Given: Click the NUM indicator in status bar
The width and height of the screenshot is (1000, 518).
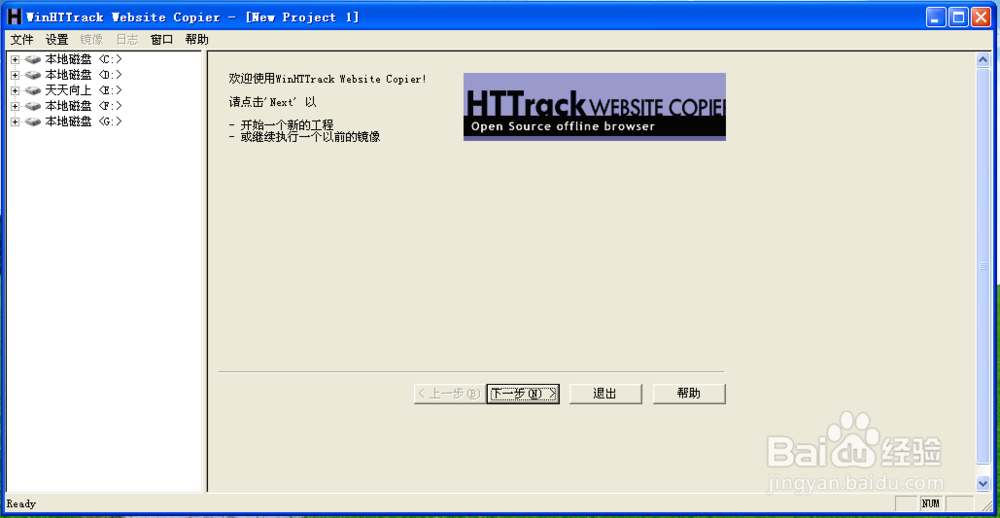Looking at the screenshot, I should 931,503.
